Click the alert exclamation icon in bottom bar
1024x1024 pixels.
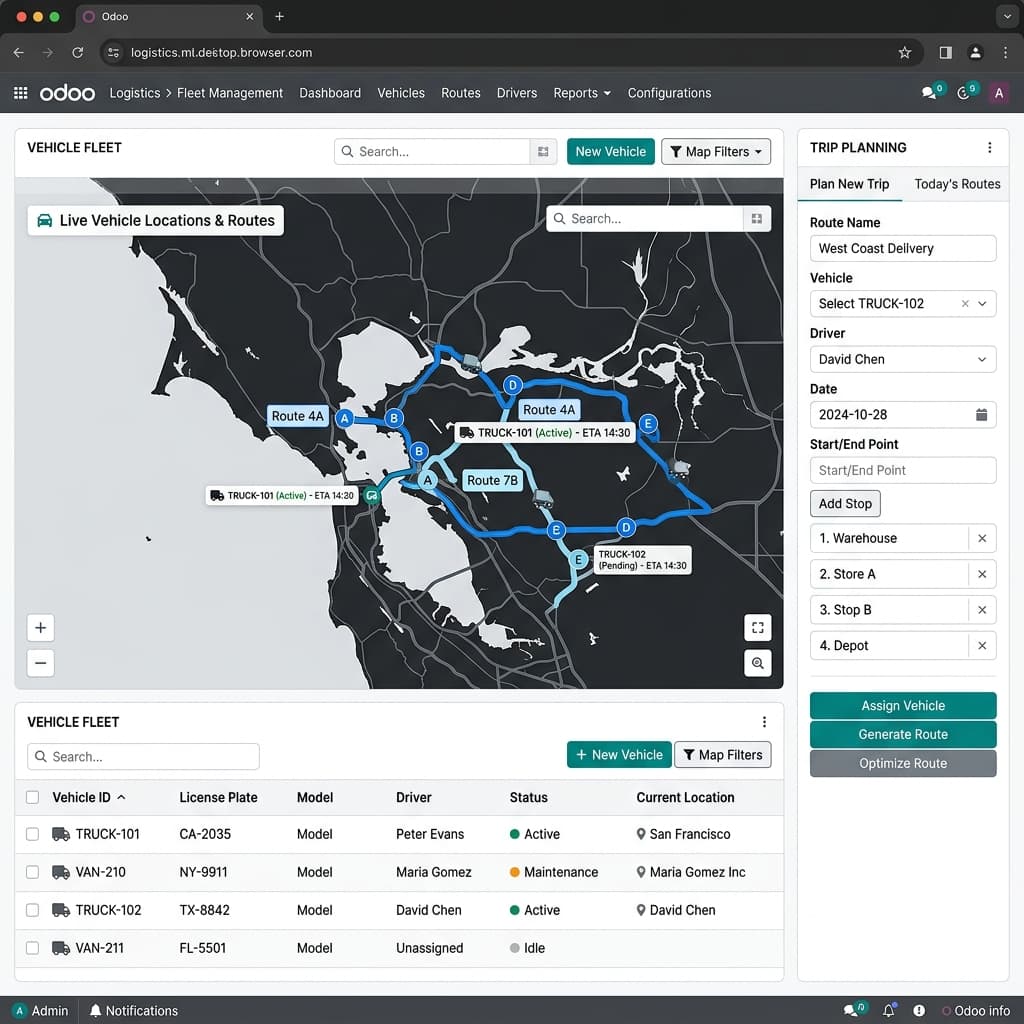pyautogui.click(x=918, y=1010)
